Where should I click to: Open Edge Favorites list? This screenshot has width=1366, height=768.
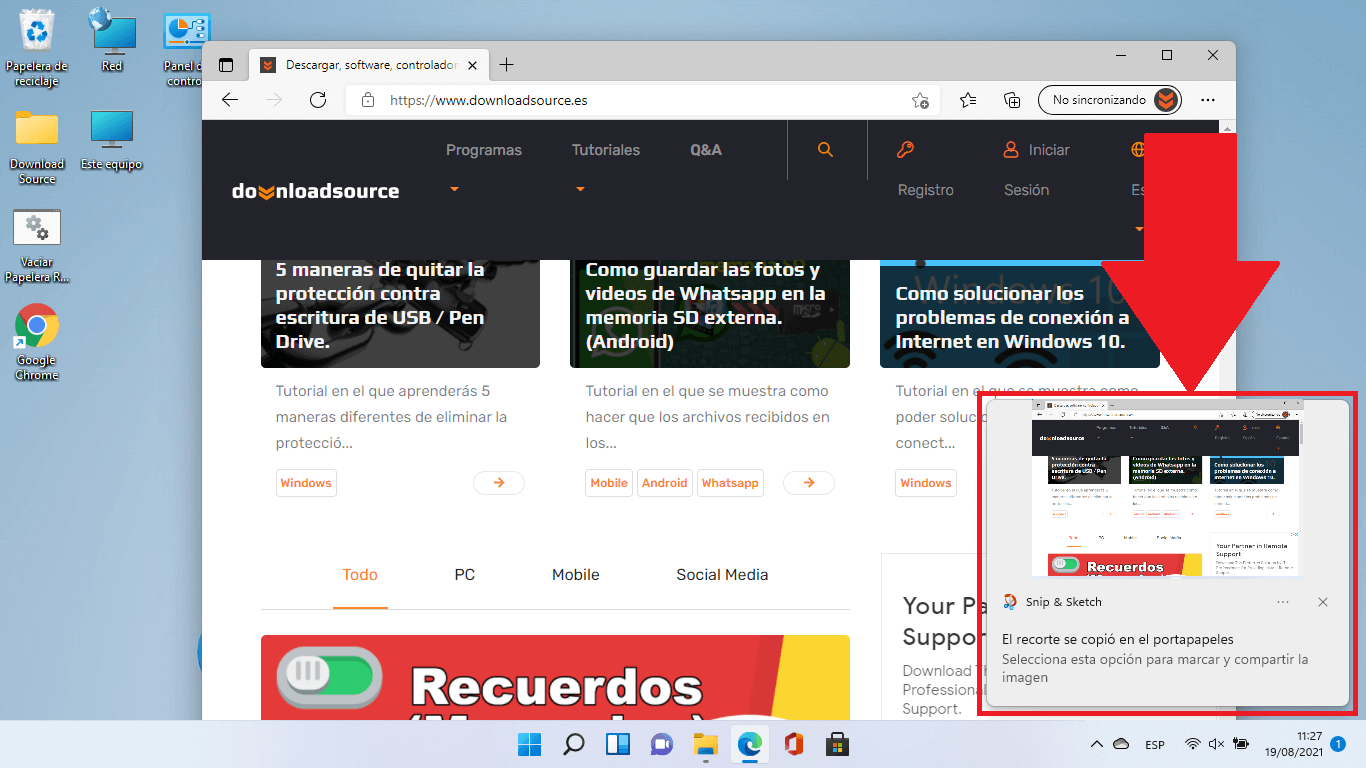[968, 100]
